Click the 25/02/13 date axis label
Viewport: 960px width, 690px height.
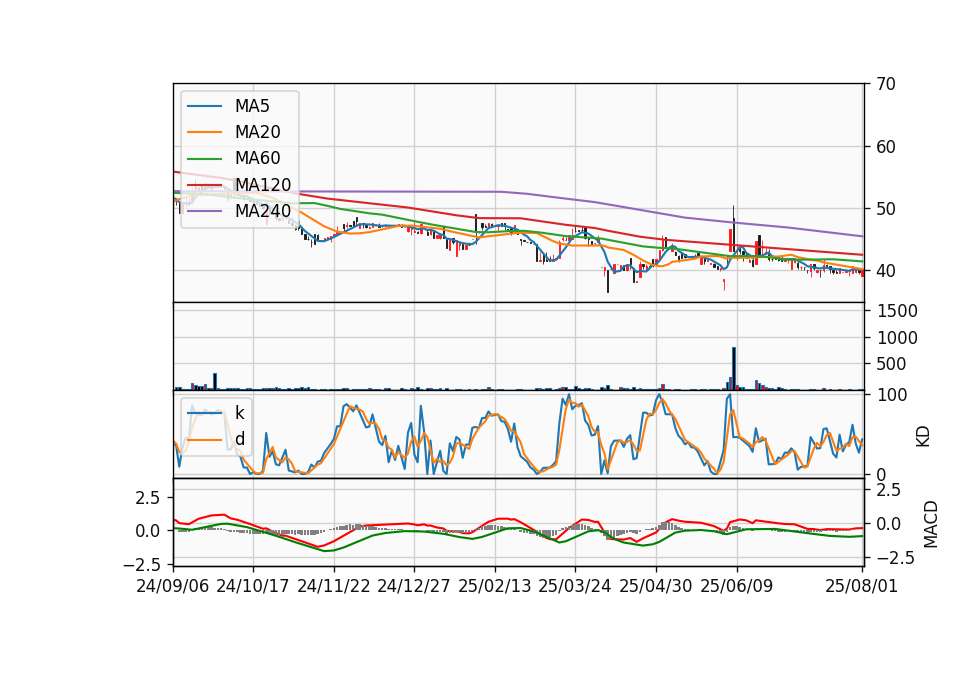[495, 586]
